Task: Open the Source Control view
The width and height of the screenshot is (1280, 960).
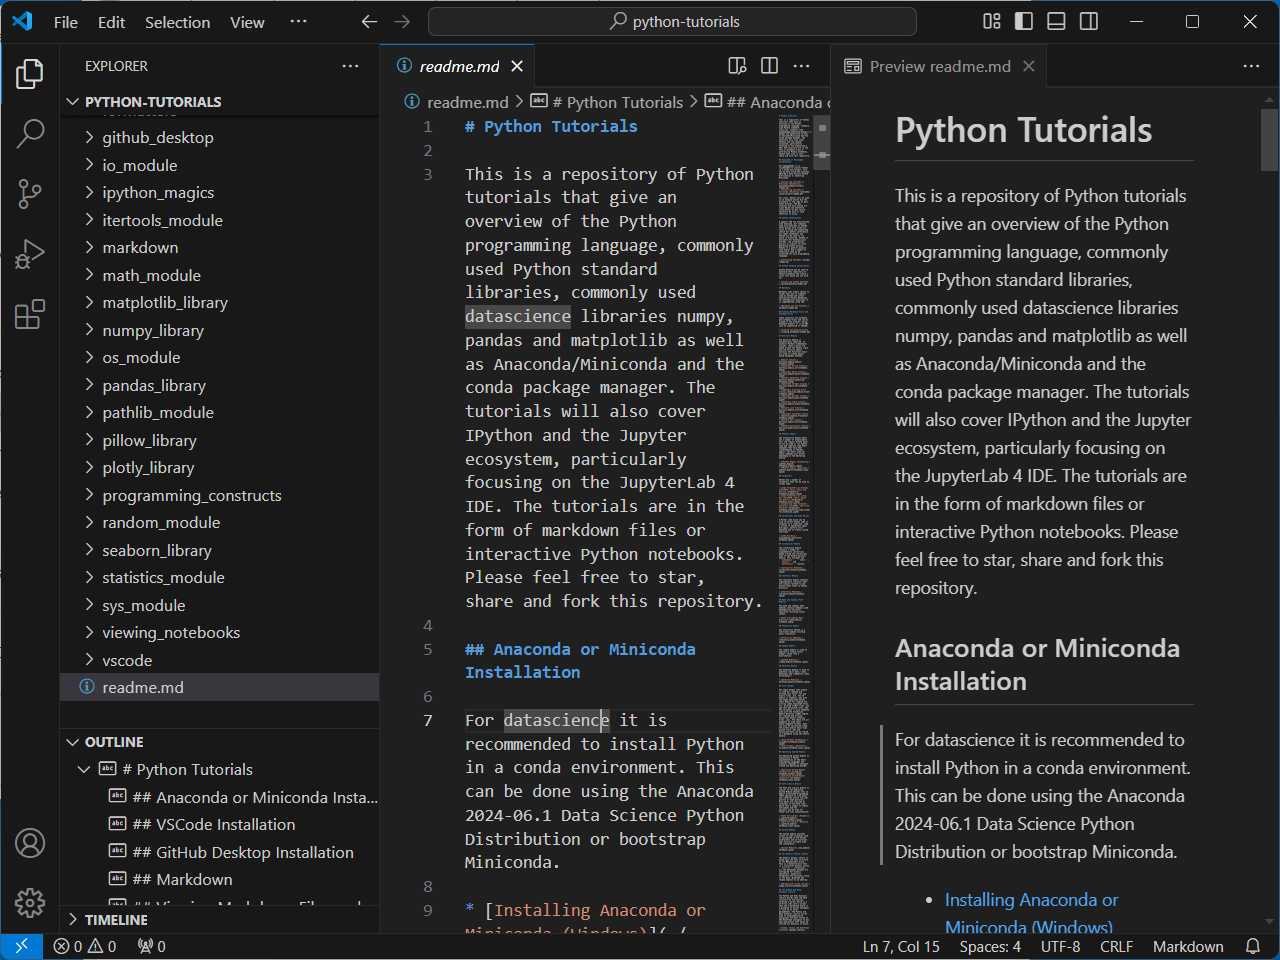Action: [30, 194]
